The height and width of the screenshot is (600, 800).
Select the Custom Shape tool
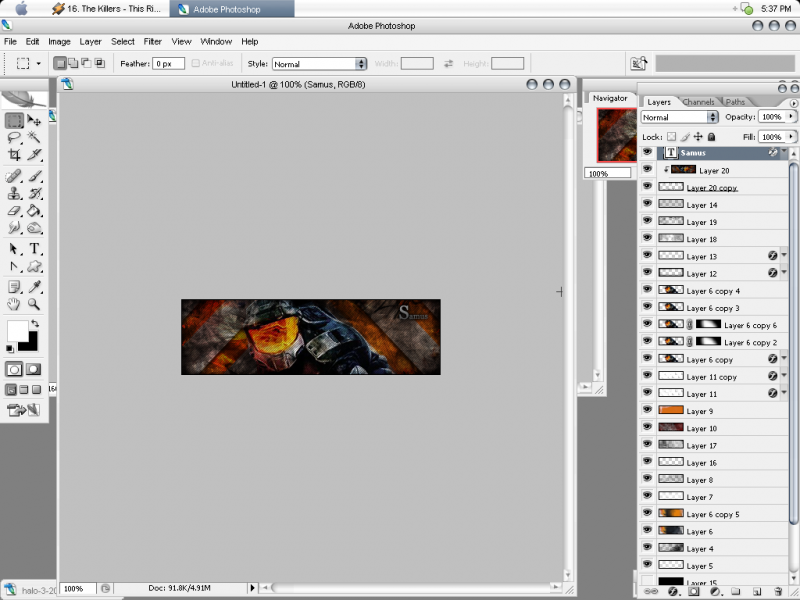click(34, 266)
